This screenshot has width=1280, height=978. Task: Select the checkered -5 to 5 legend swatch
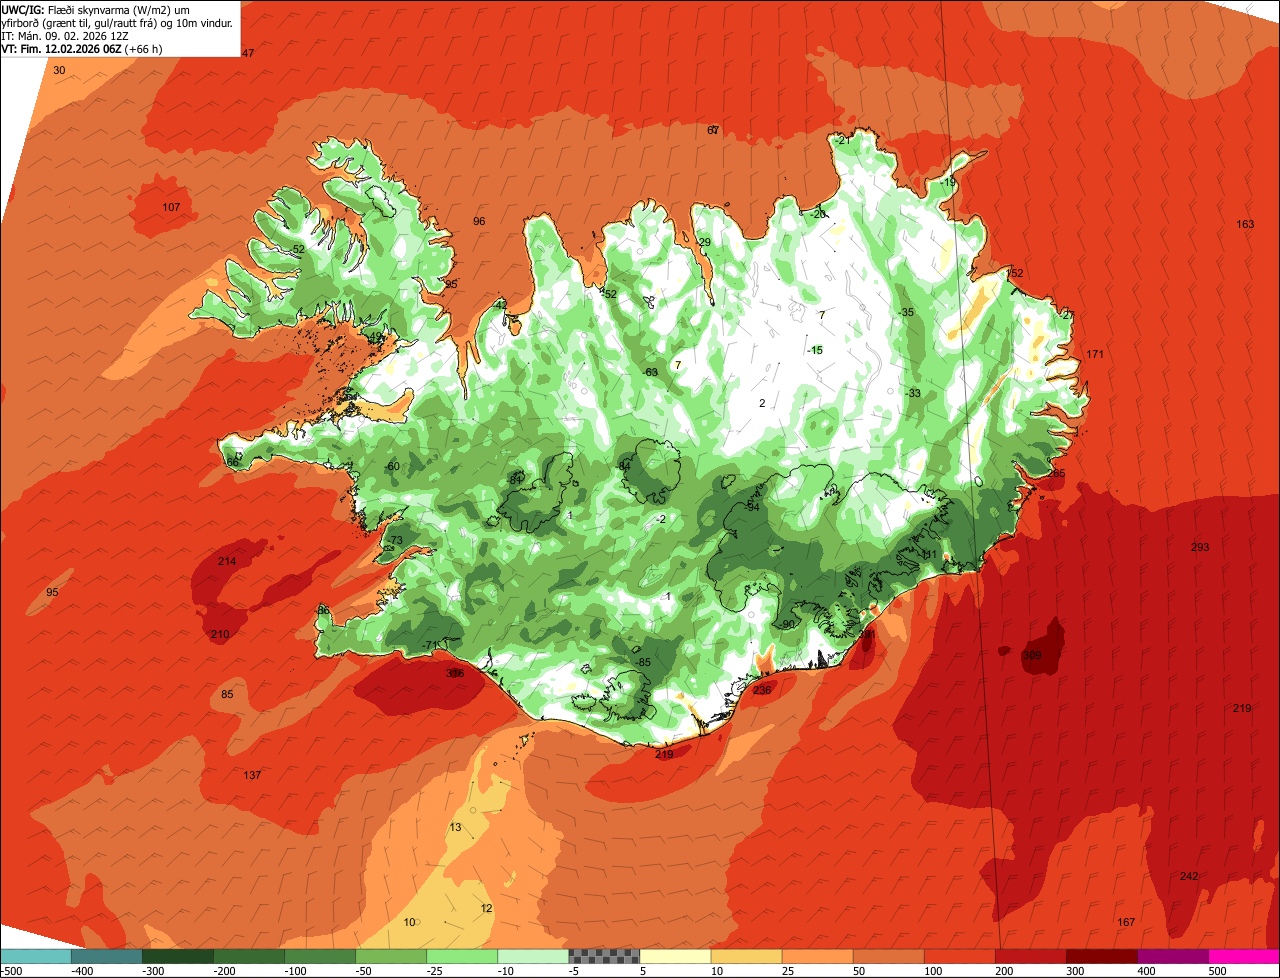tap(604, 956)
